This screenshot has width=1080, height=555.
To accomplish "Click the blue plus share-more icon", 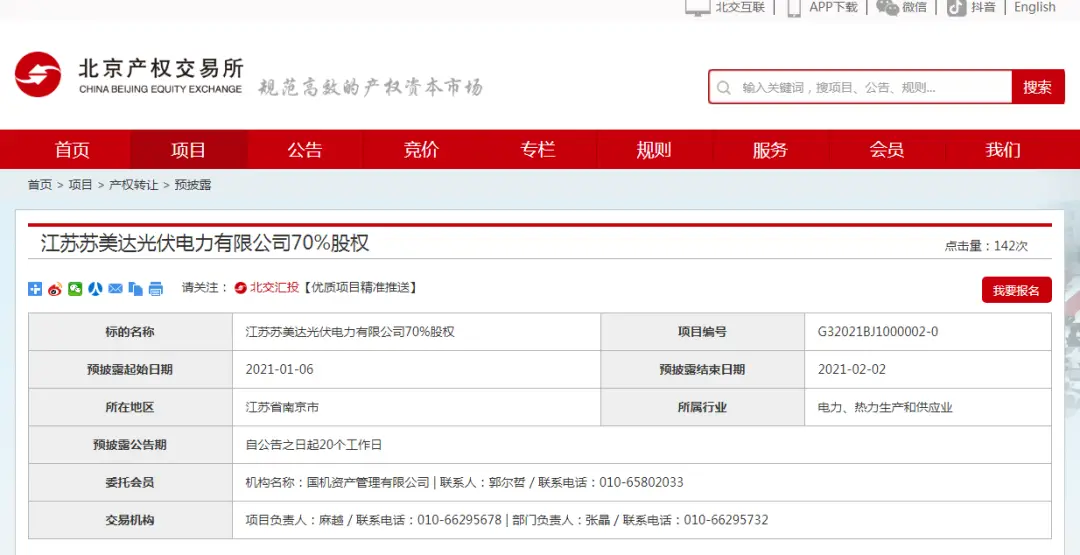I will [35, 289].
